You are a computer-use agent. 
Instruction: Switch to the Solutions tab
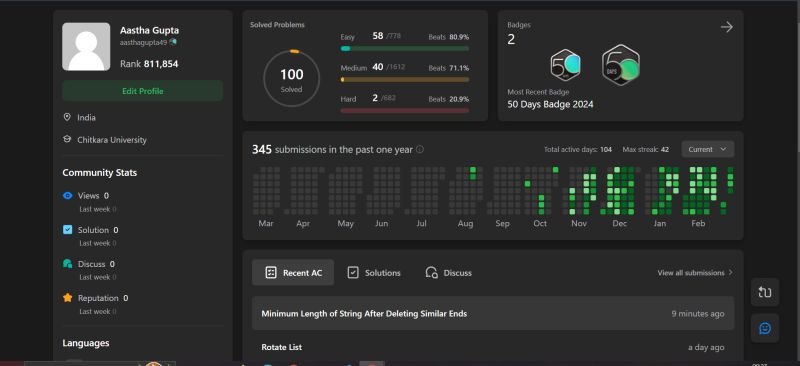[374, 273]
